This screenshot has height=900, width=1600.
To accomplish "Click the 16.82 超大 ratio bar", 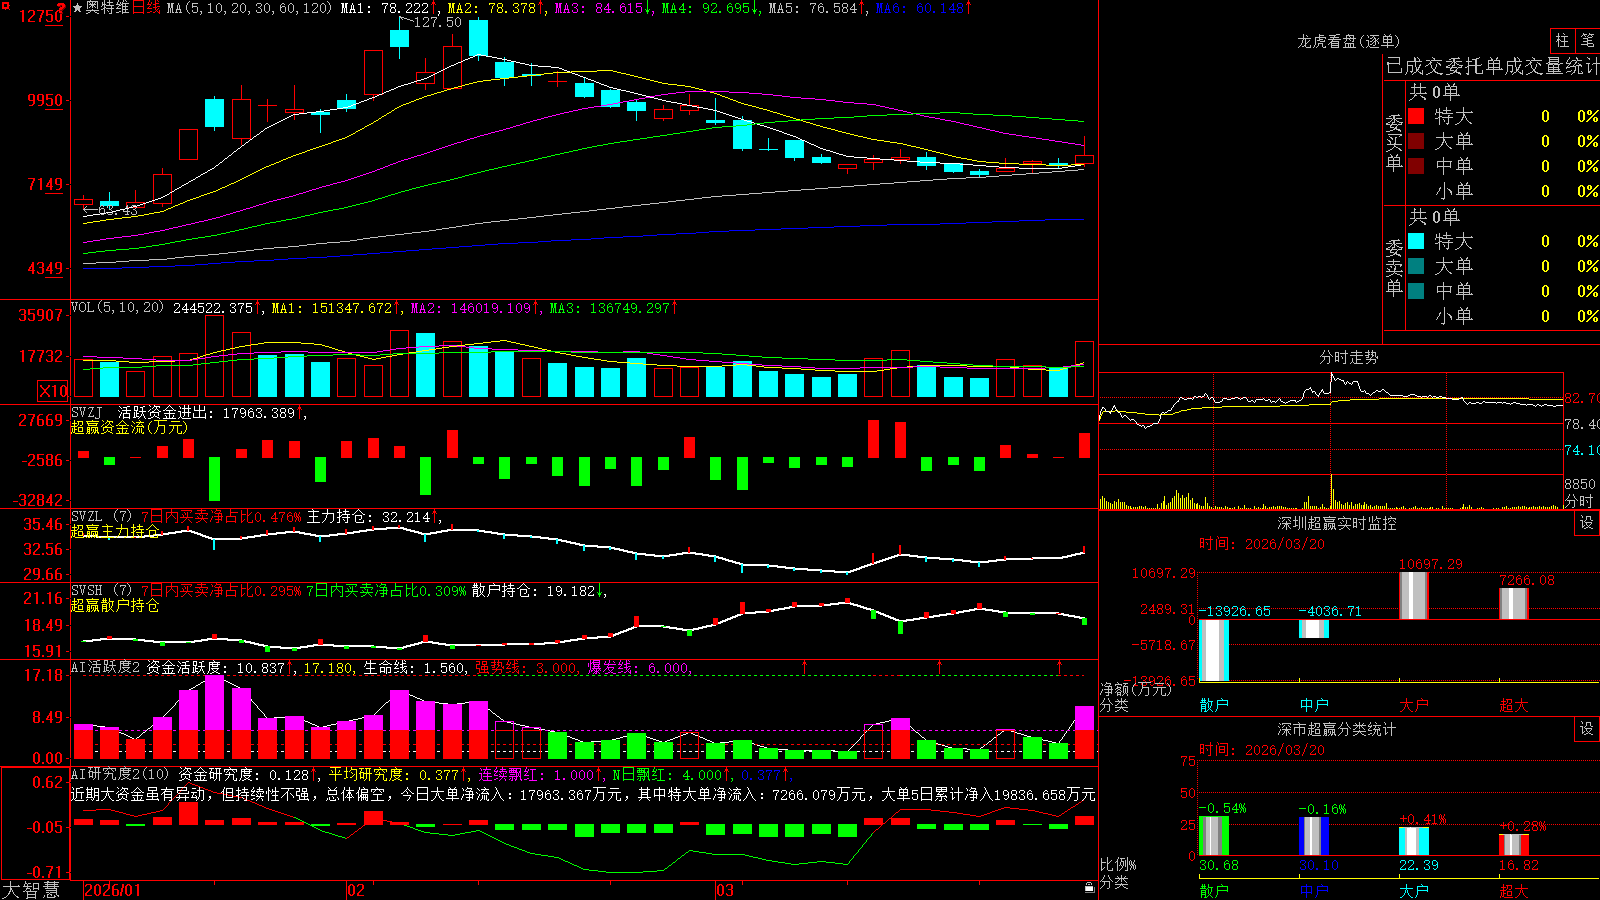I will pos(1513,845).
